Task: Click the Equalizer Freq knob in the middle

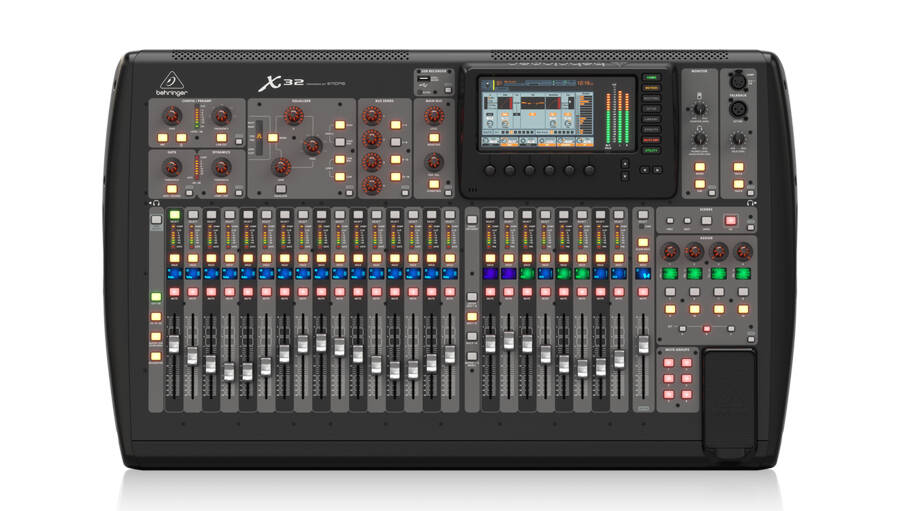Action: (x=313, y=145)
